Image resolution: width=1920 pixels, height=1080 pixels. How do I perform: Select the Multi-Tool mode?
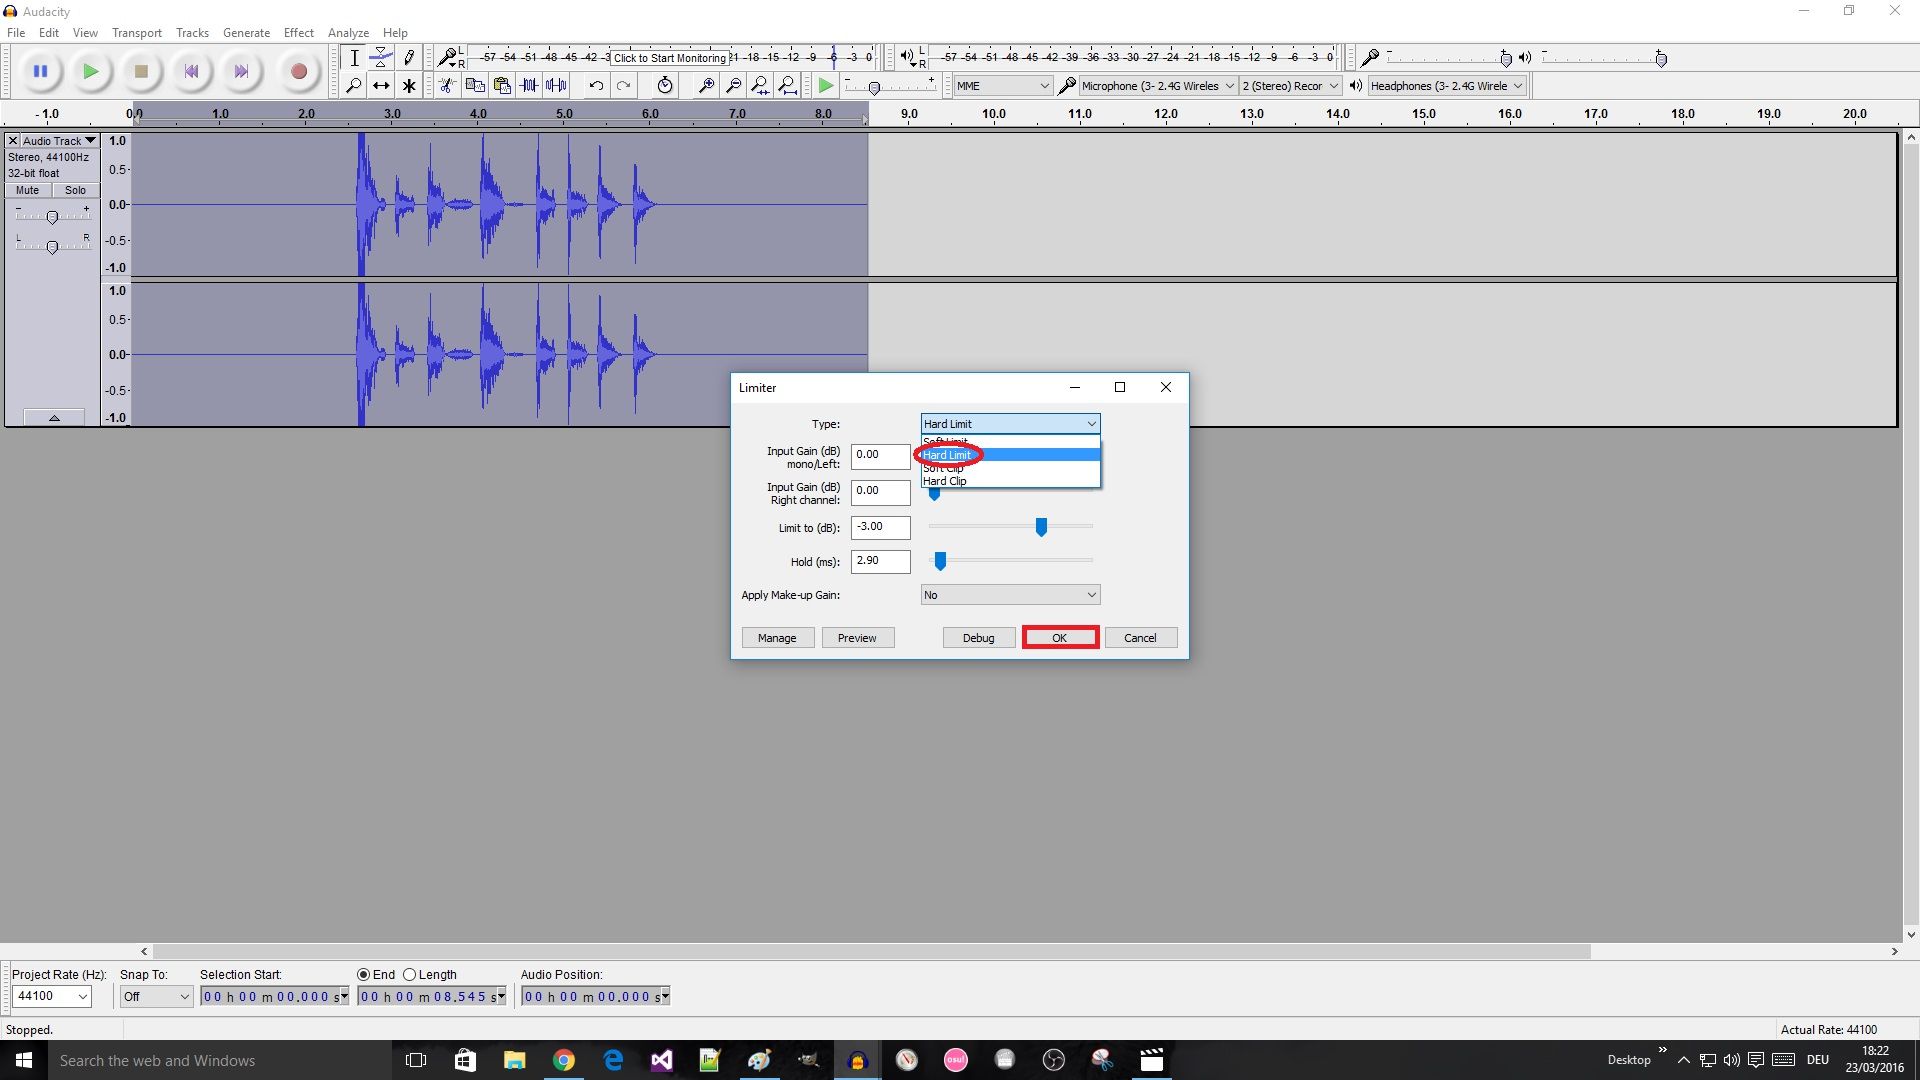click(x=409, y=85)
